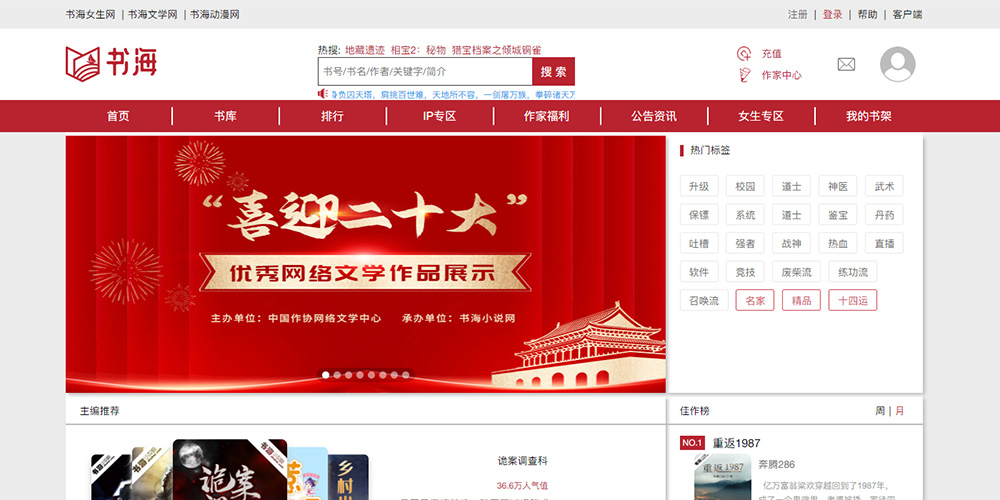This screenshot has width=1000, height=500.
Task: Click the 直播 tag
Action: coord(885,243)
